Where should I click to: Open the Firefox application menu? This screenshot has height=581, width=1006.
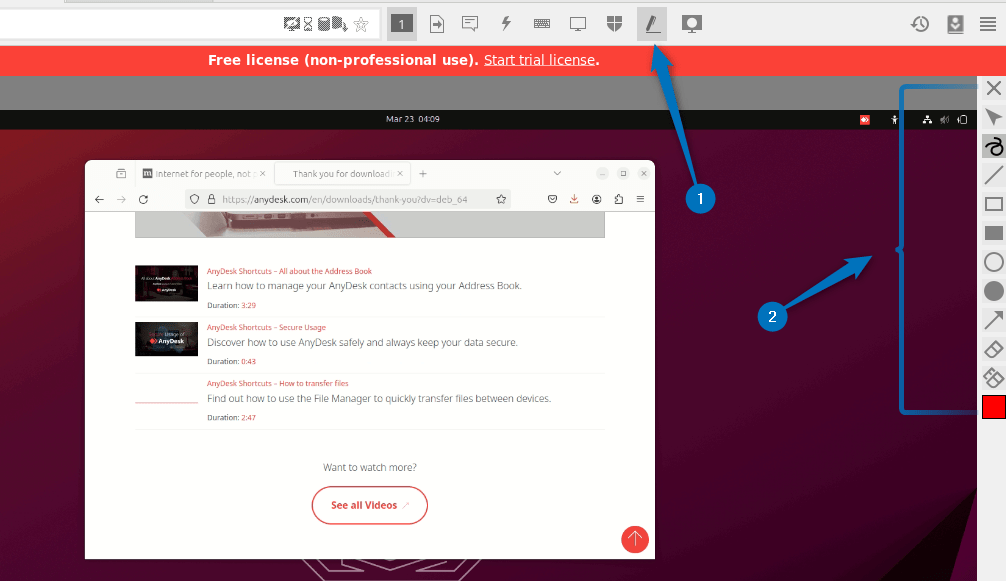tap(639, 199)
